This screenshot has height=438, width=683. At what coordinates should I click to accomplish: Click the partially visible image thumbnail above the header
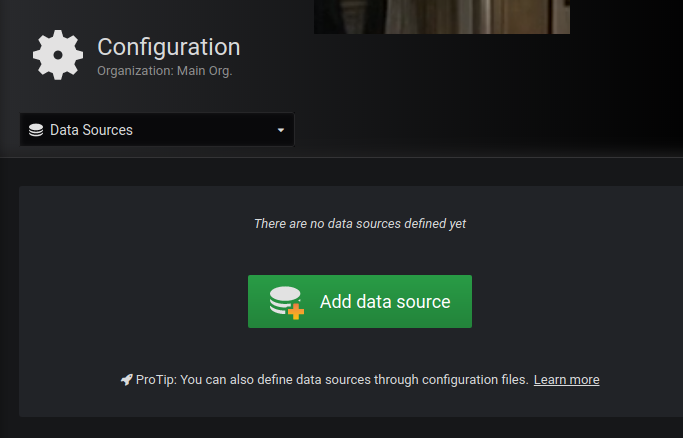point(442,17)
